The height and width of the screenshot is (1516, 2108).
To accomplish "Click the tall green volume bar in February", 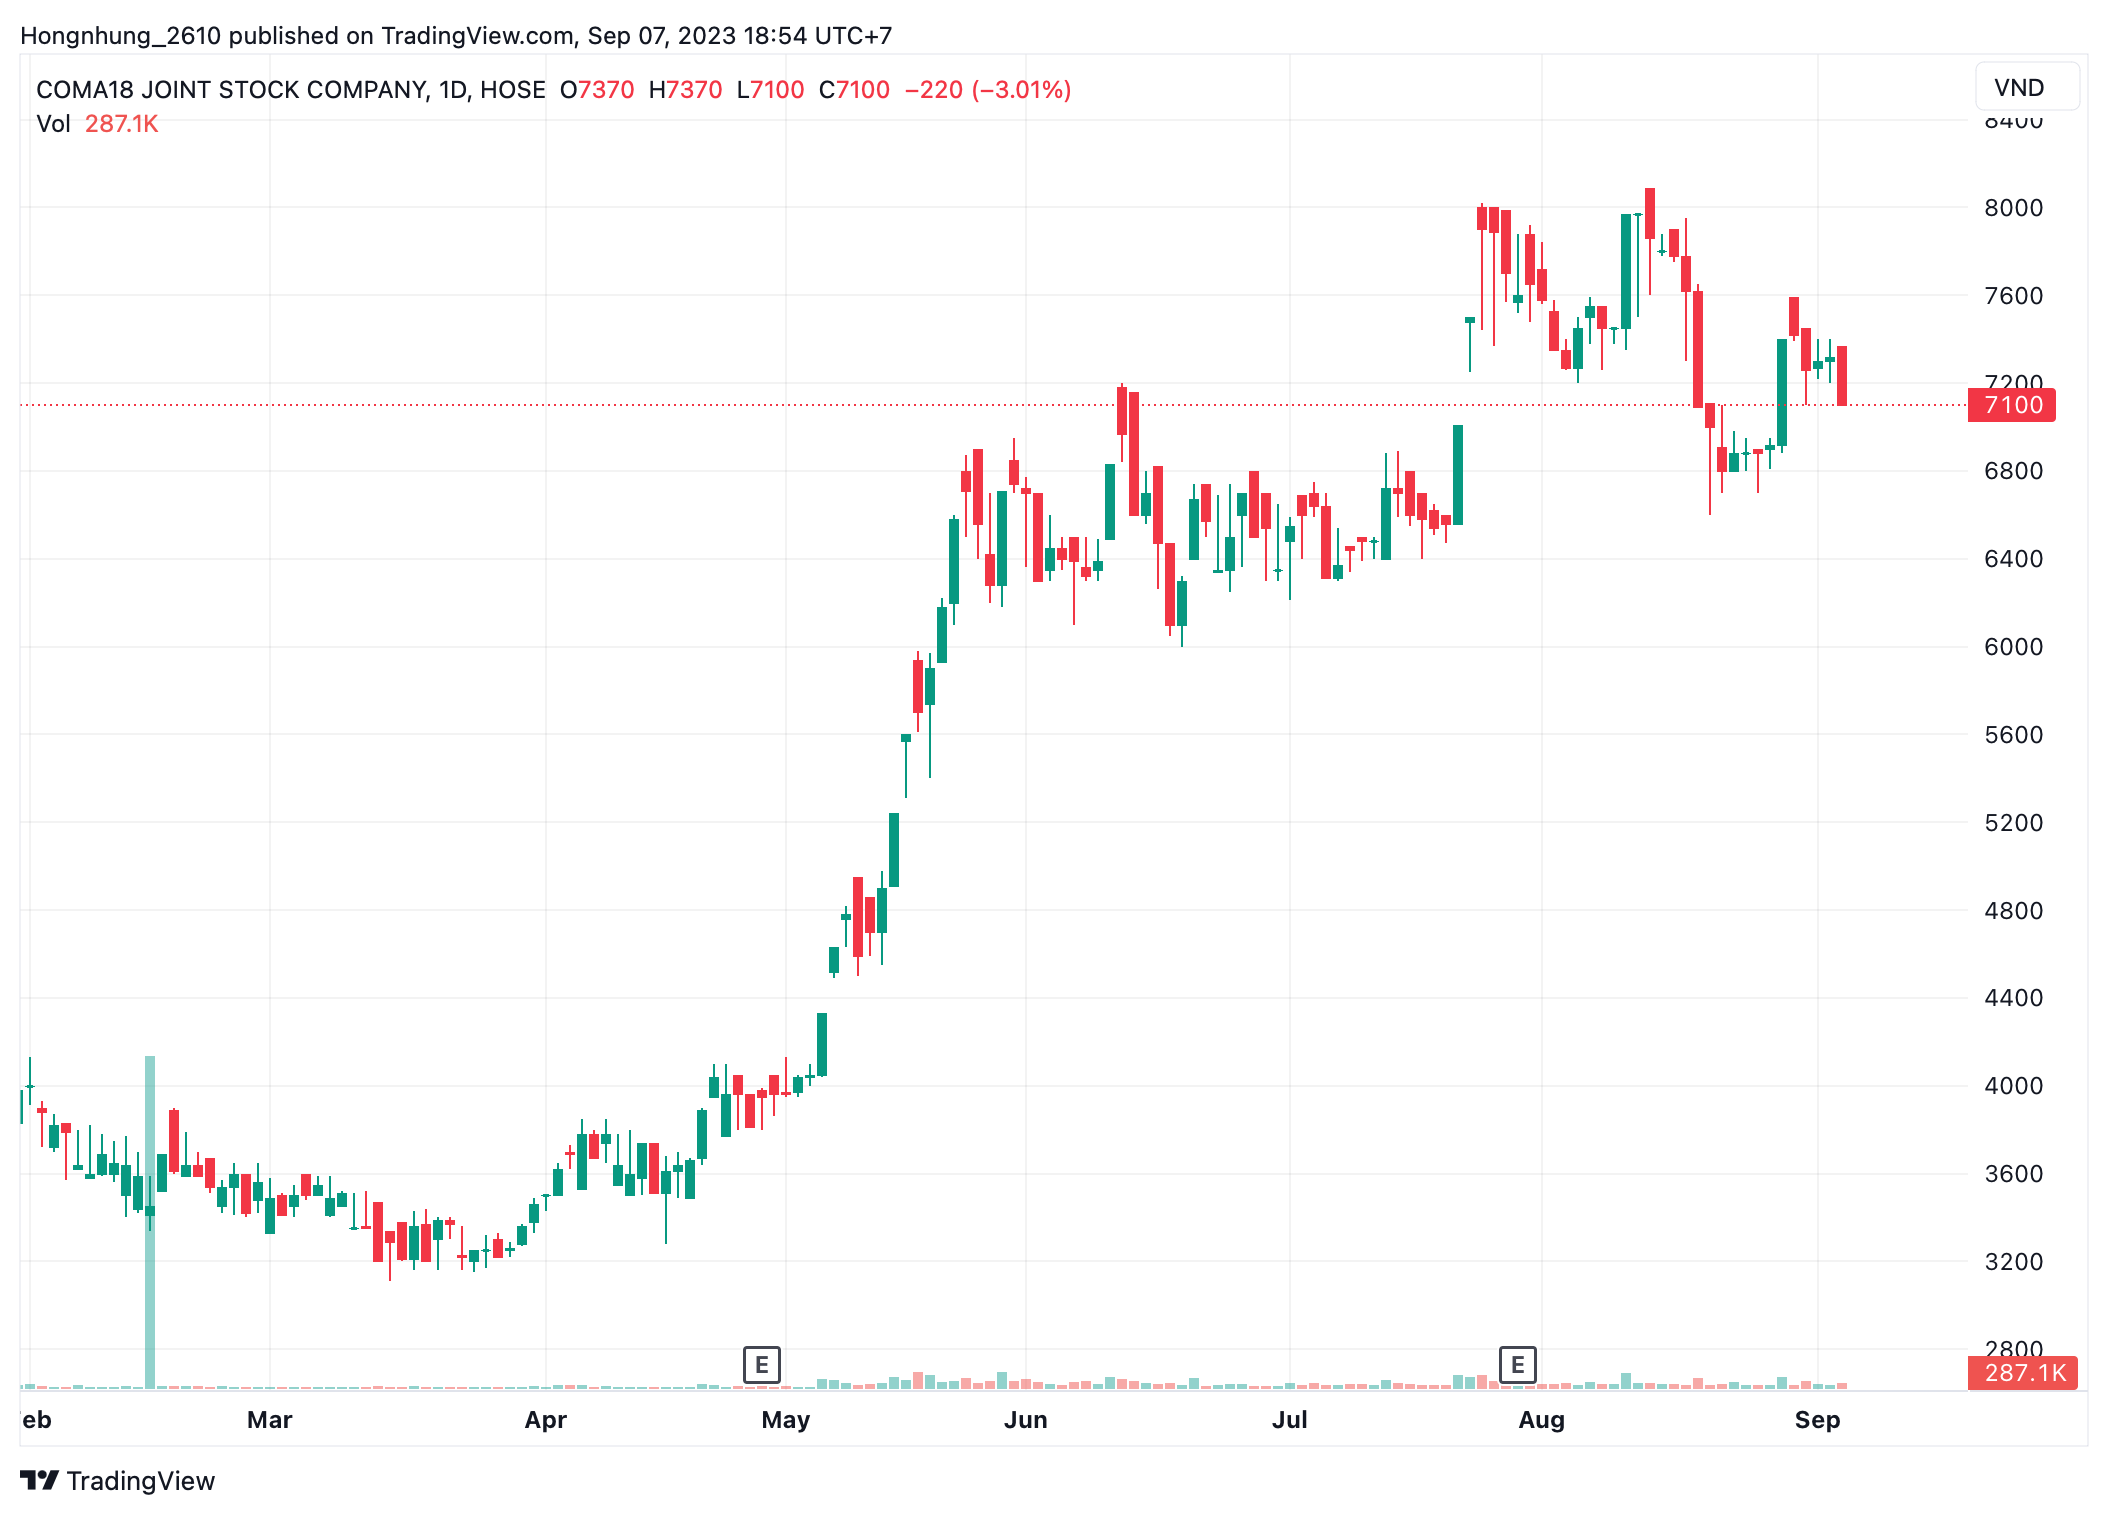I will click(x=150, y=1222).
